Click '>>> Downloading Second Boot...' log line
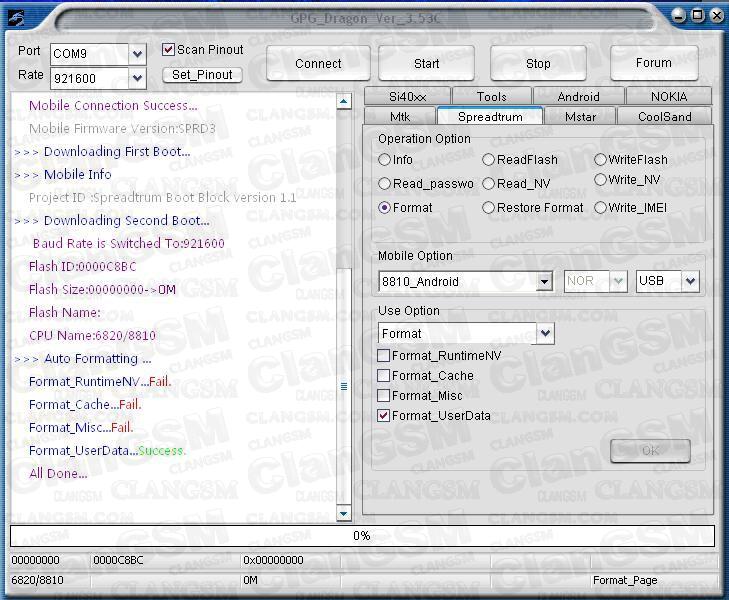The height and width of the screenshot is (600, 729). coord(112,220)
